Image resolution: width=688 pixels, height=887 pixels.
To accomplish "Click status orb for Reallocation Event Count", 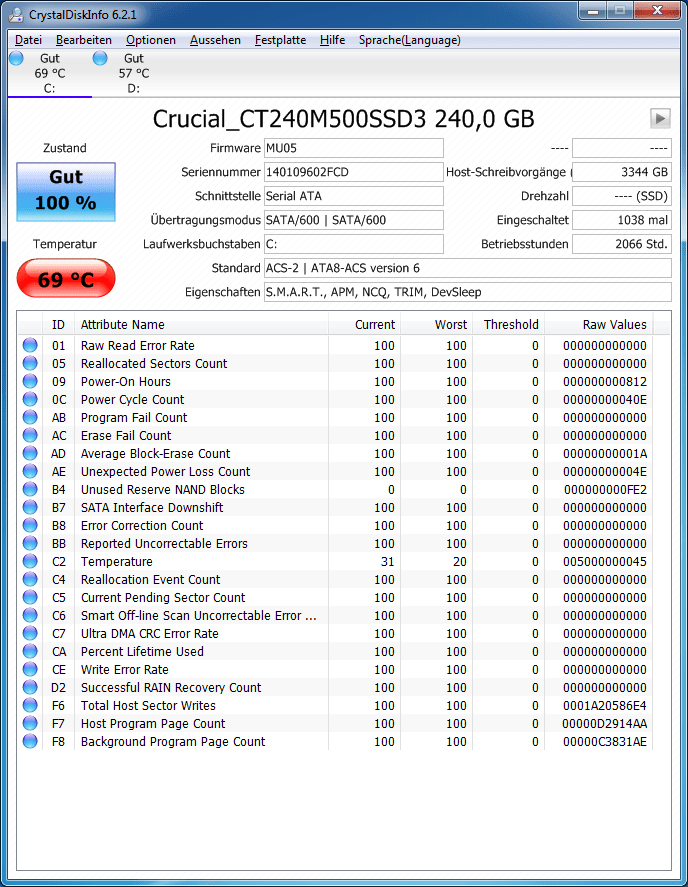I will click(x=30, y=579).
